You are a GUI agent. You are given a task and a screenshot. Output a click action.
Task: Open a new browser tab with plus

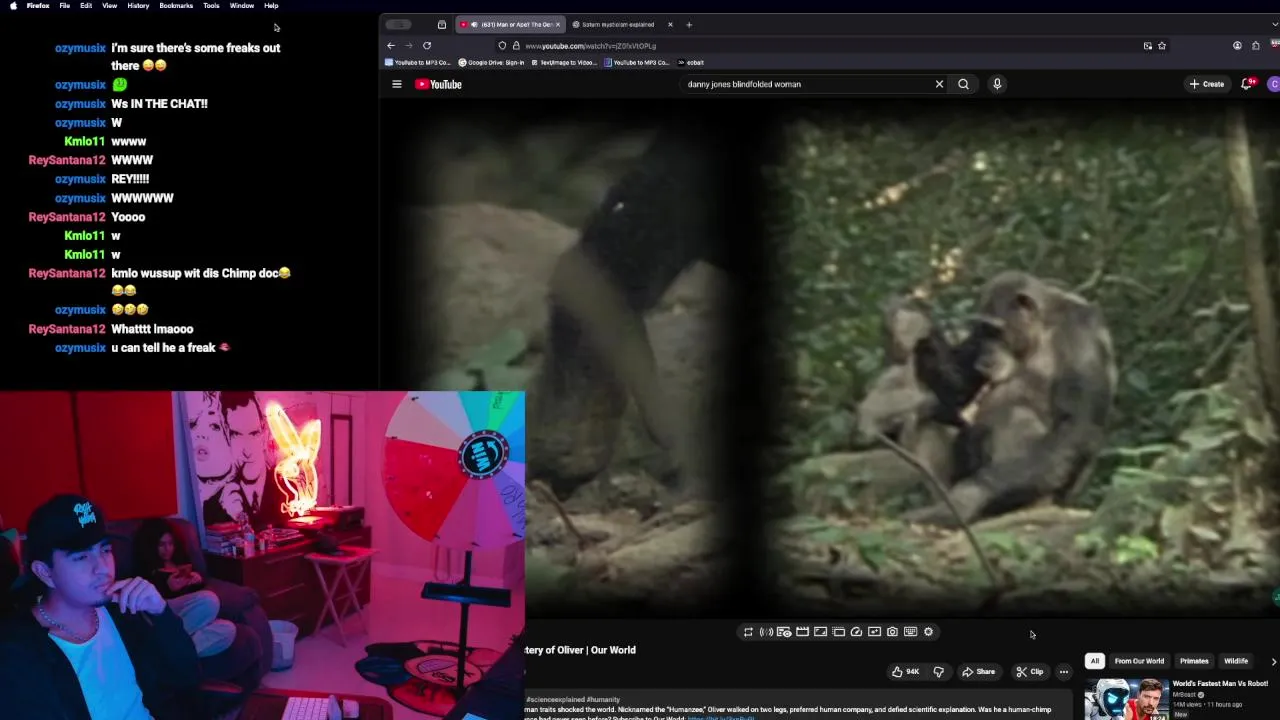(x=689, y=24)
